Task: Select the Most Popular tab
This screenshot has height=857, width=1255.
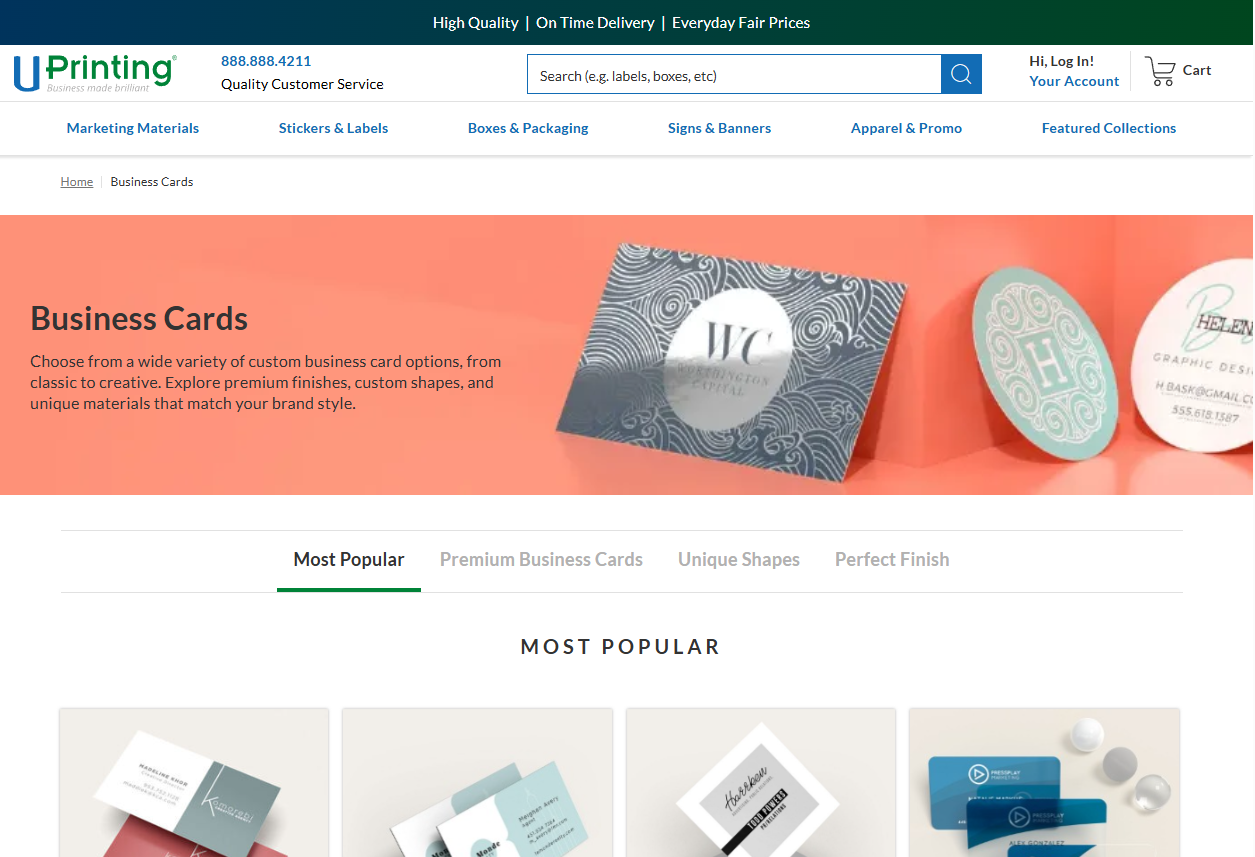Action: tap(349, 560)
